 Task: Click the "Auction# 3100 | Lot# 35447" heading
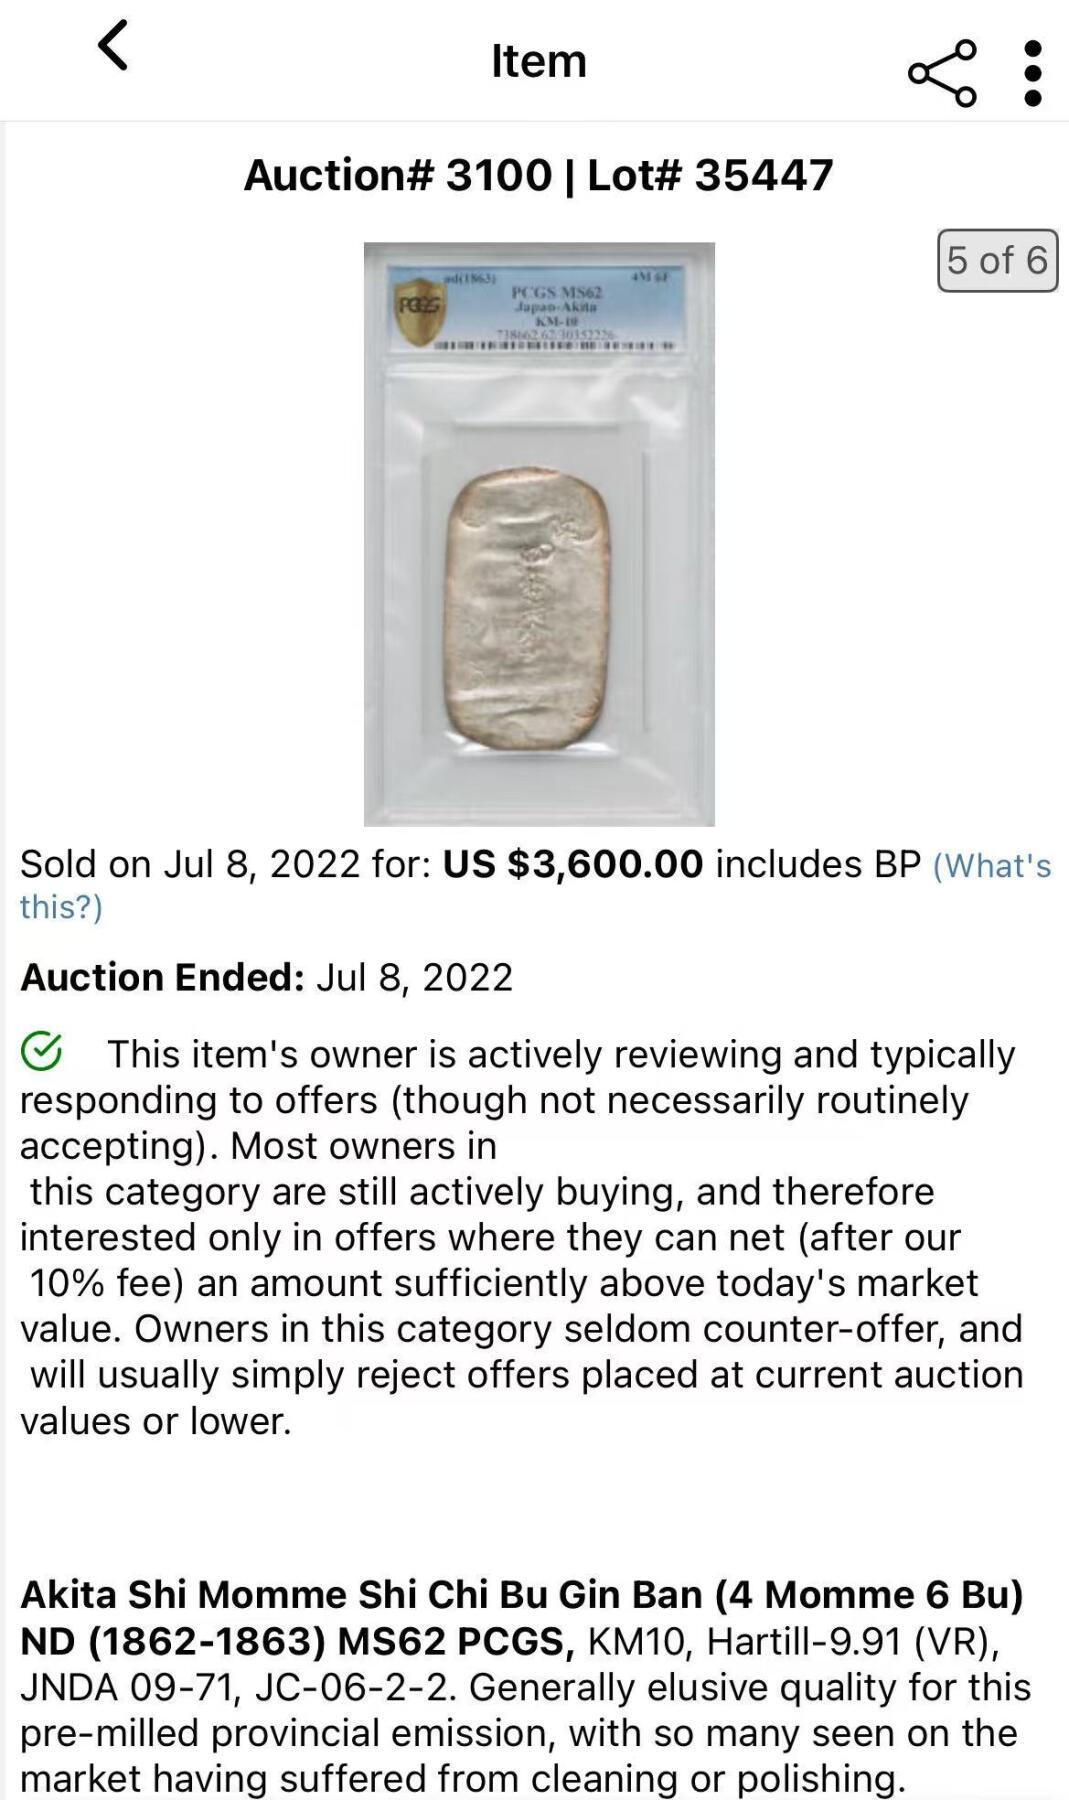coord(538,176)
